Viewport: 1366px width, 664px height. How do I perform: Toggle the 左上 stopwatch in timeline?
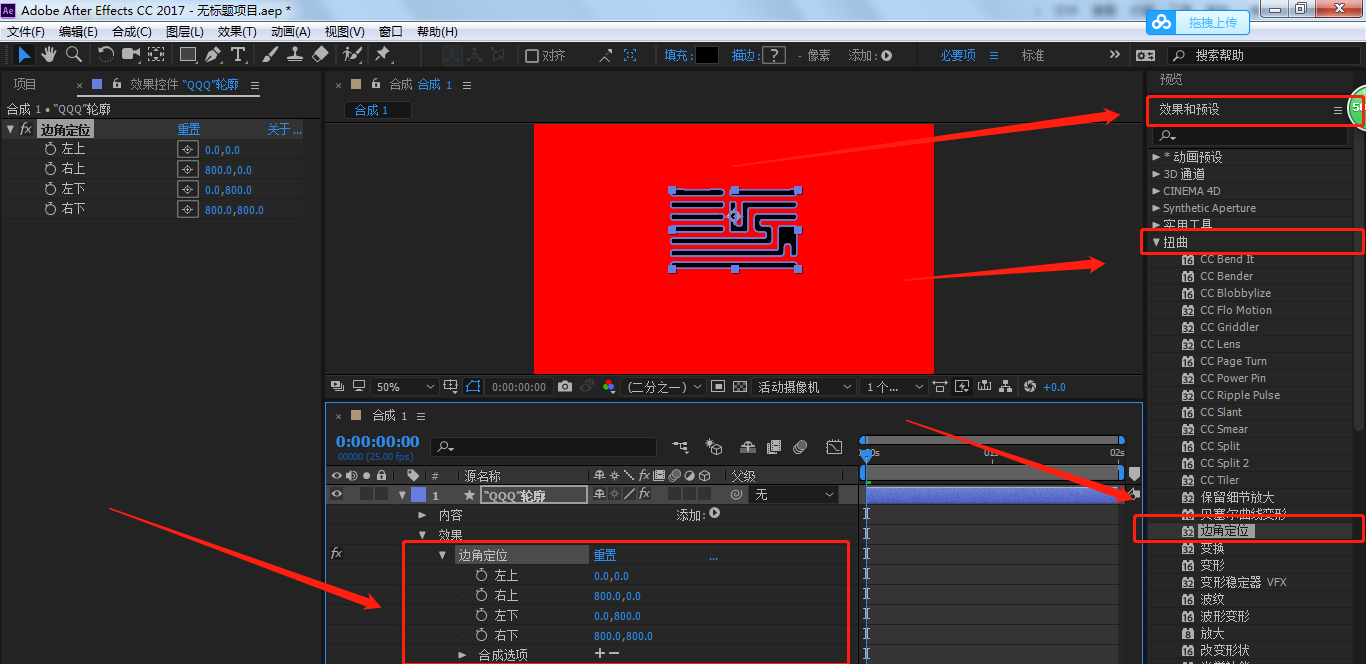click(x=481, y=575)
